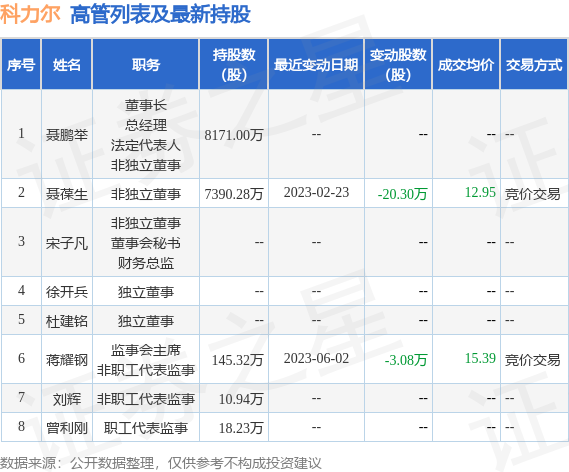Click the date 2023-06-02
Screen dimensions: 569x472
coord(316,358)
